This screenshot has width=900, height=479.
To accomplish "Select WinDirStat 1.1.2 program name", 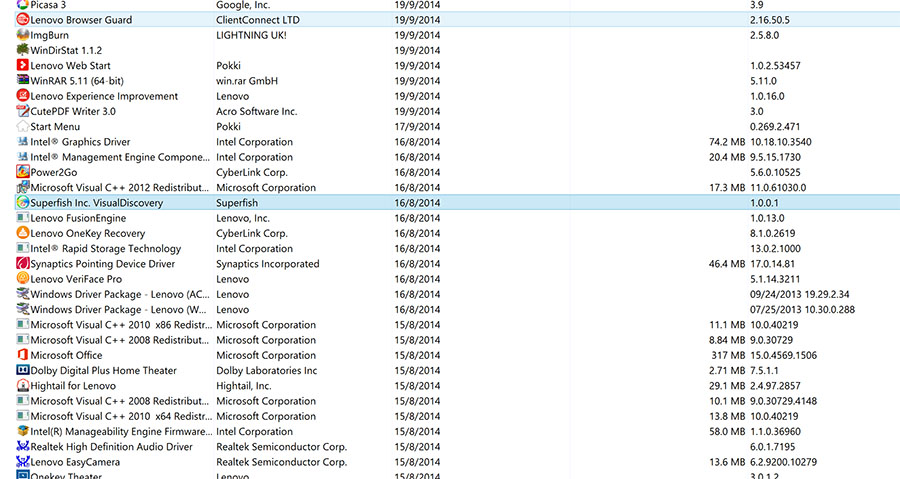I will pos(66,50).
